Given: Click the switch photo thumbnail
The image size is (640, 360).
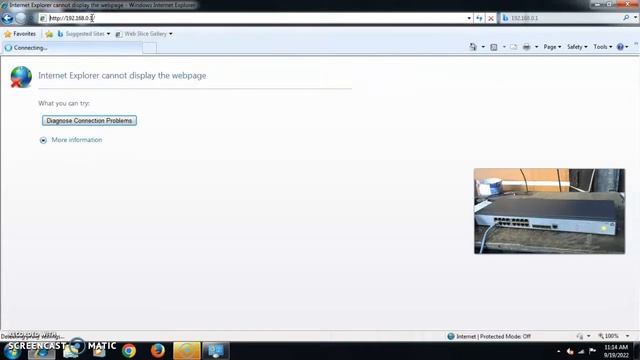Looking at the screenshot, I should point(549,211).
